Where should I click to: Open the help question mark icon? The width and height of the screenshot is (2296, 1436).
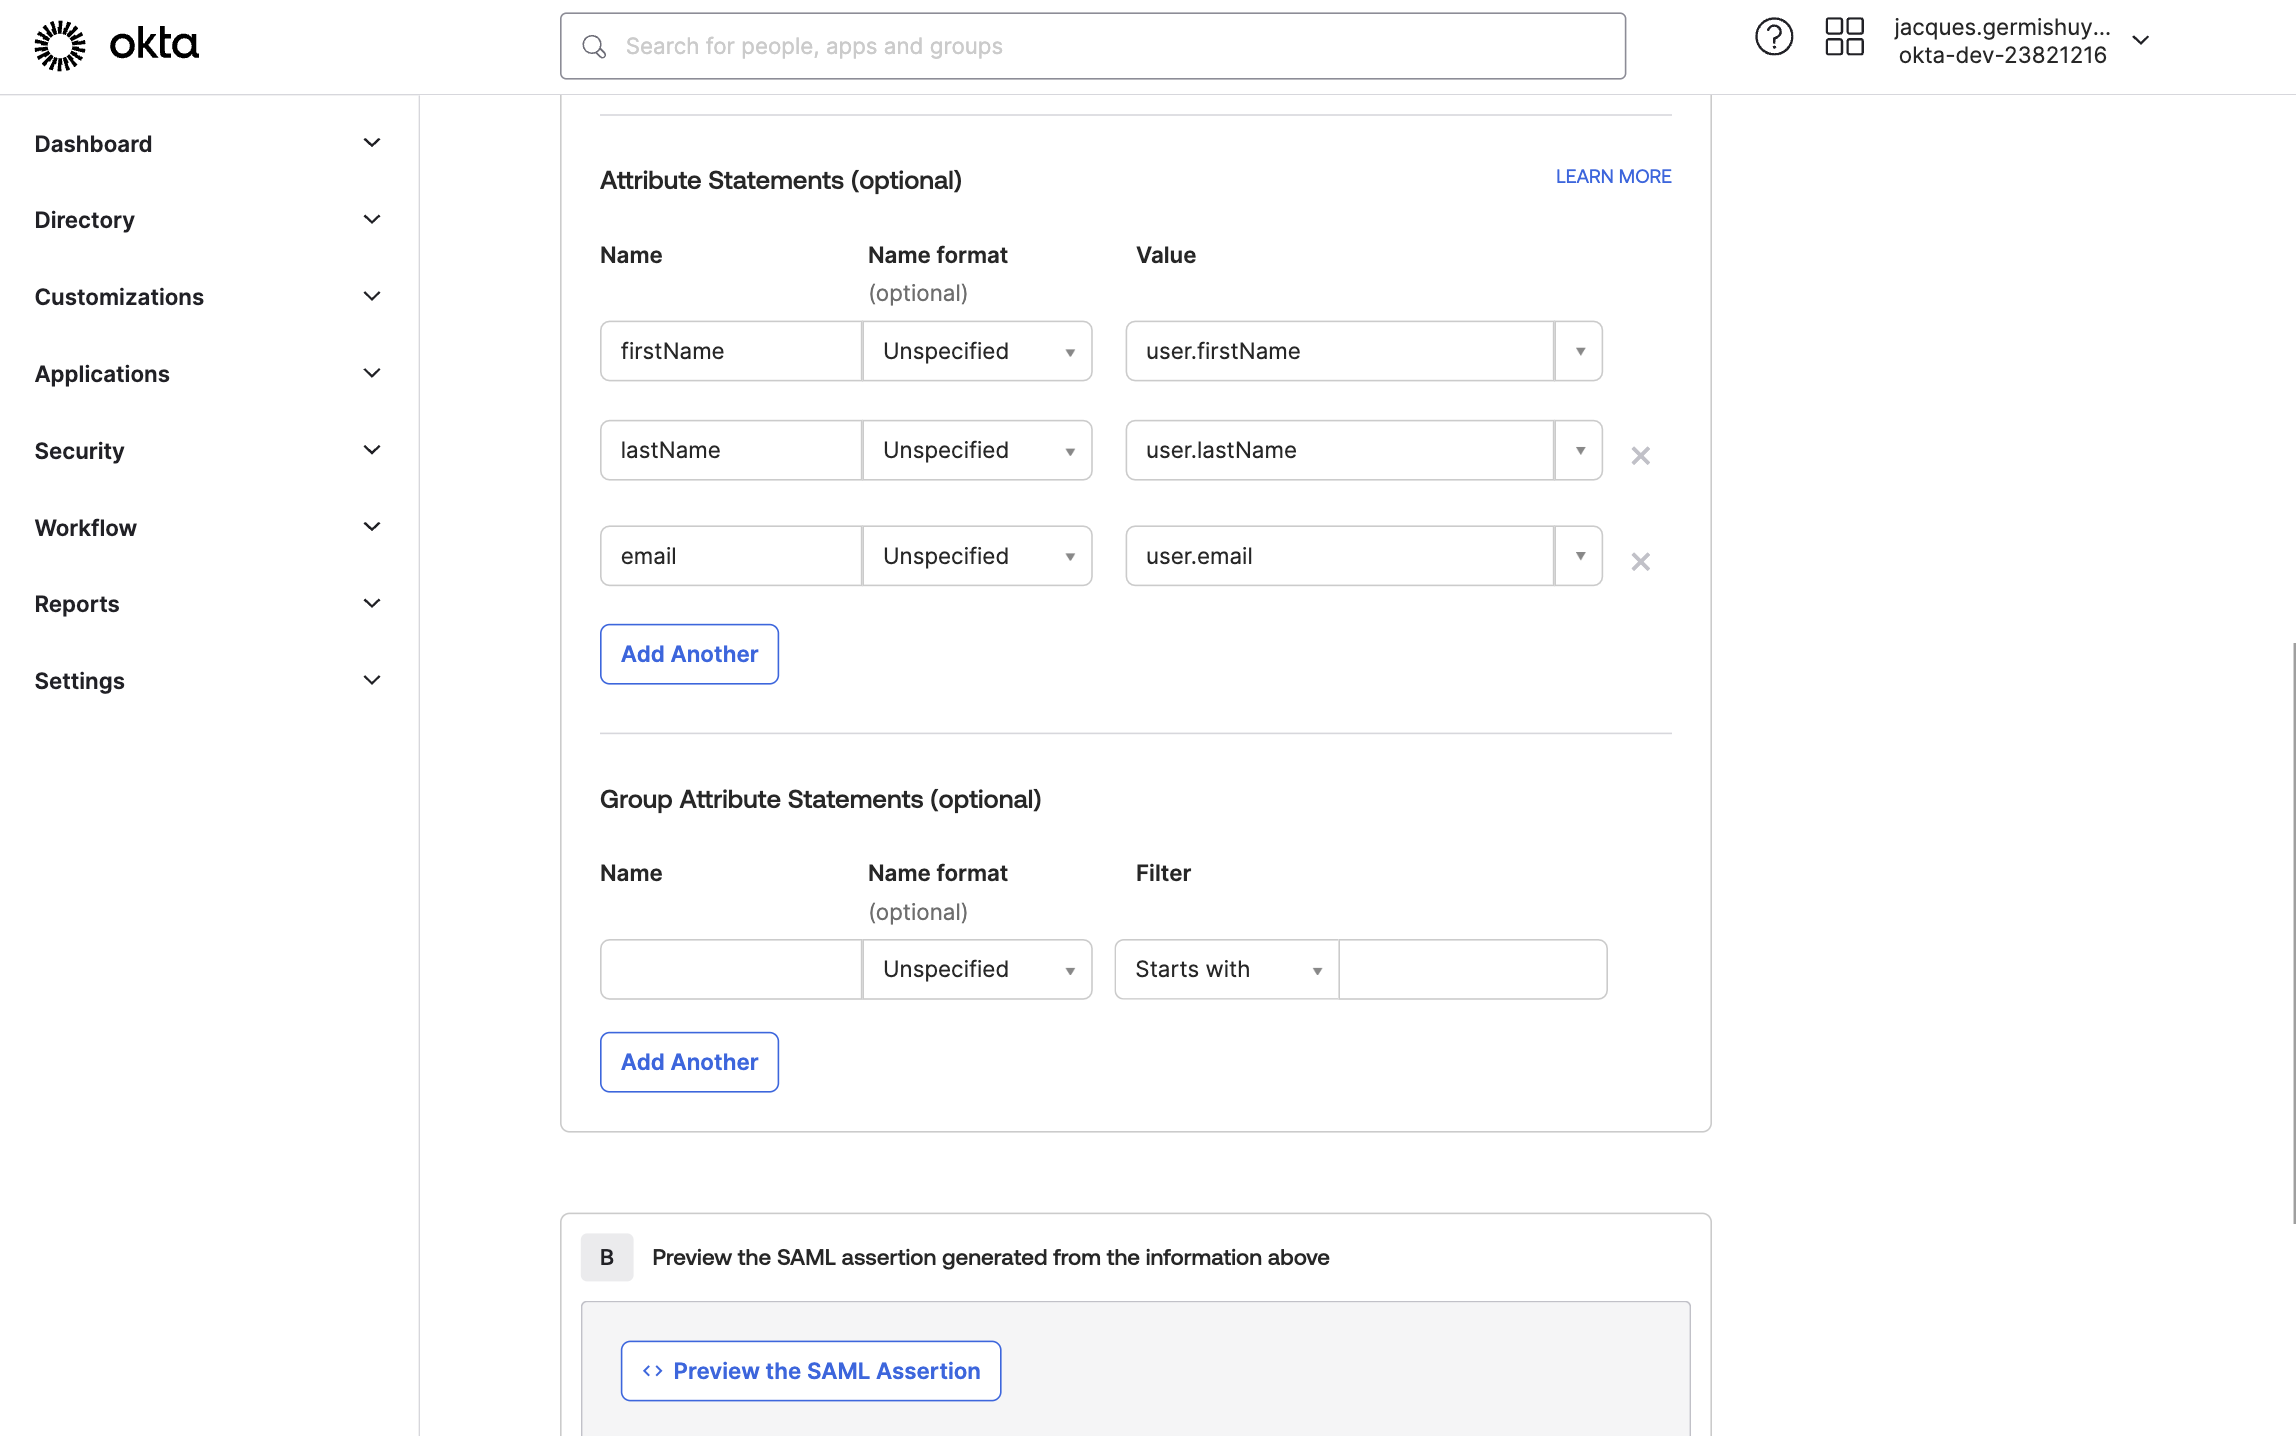pos(1773,38)
